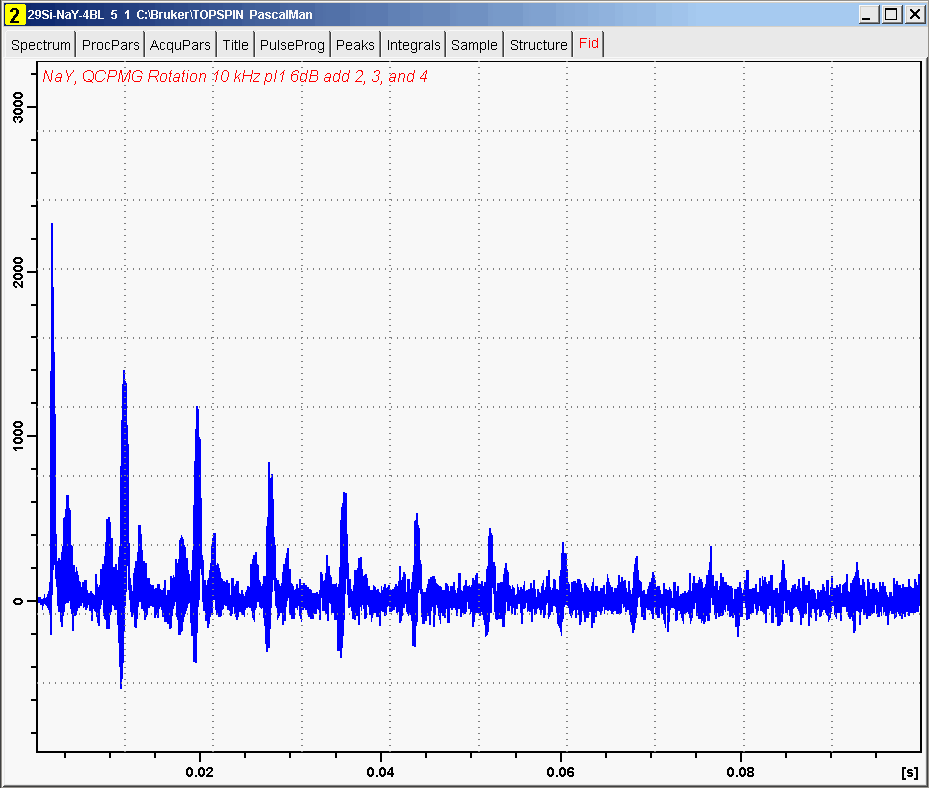Maximize the data window
Screen dimensions: 929x788
point(891,15)
